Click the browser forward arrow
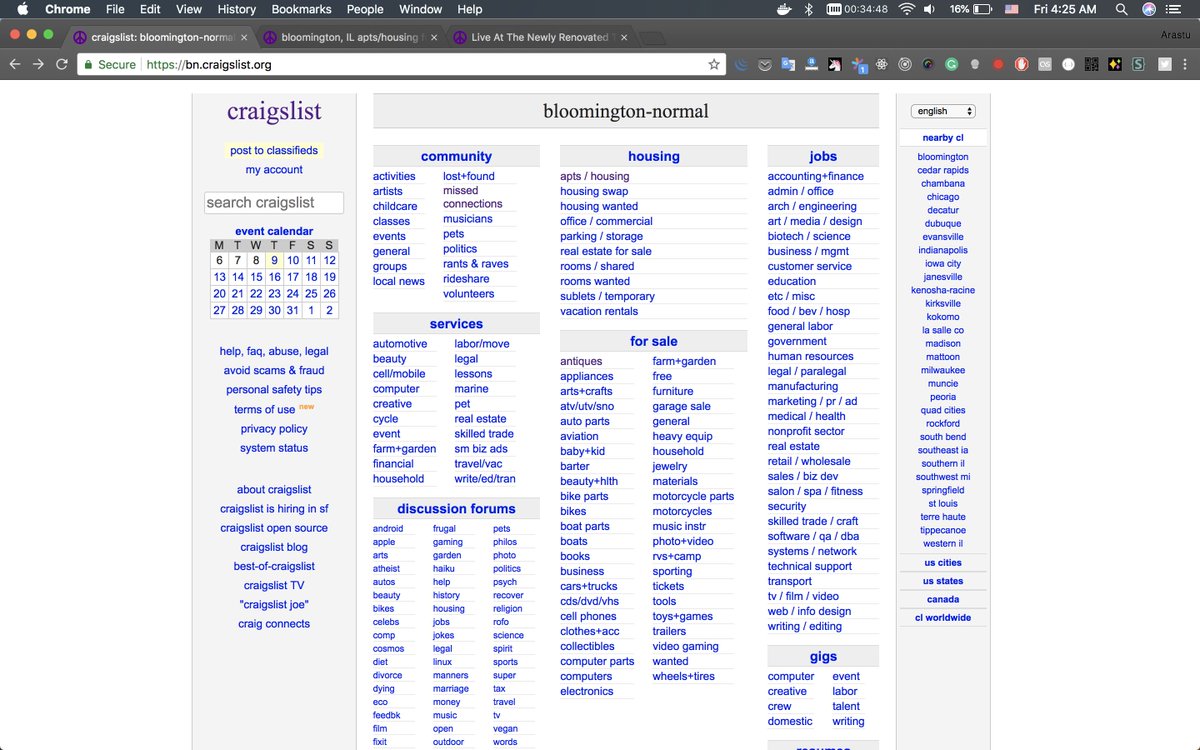Viewport: 1200px width, 750px height. click(38, 64)
